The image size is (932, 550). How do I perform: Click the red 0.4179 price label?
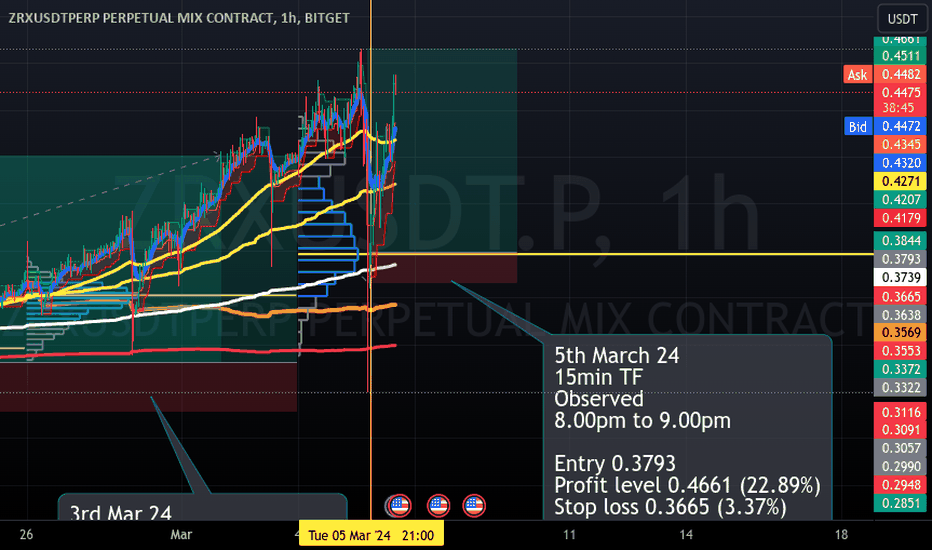click(x=900, y=218)
